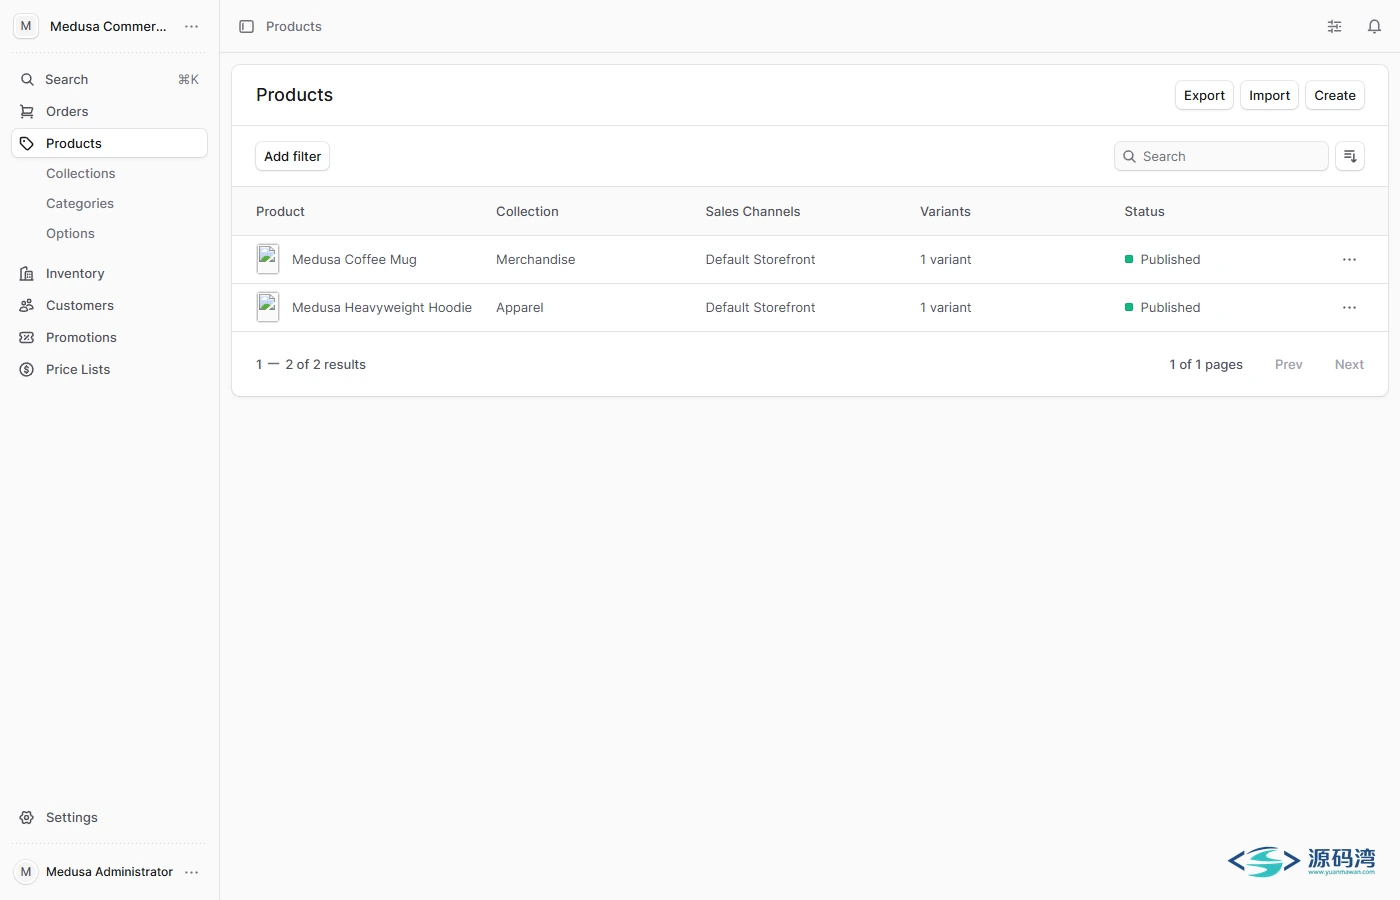Open actions menu for Medusa Heavyweight Hoodie
The image size is (1400, 900).
(x=1349, y=308)
